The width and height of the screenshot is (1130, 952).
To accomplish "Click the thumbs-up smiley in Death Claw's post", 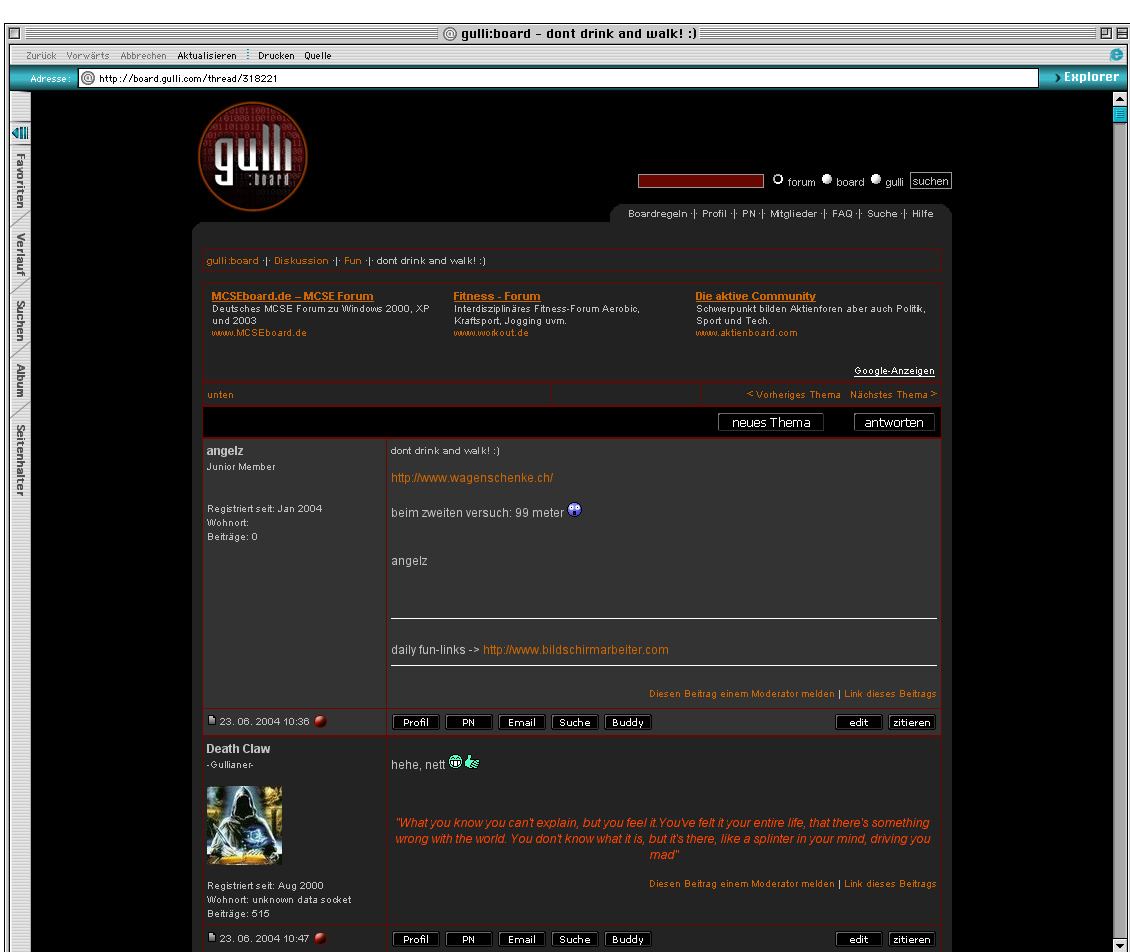I will [x=472, y=762].
